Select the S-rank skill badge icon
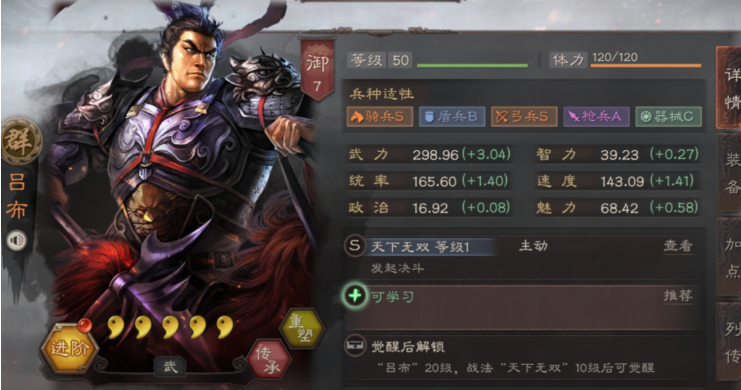This screenshot has height=390, width=741. click(x=354, y=245)
